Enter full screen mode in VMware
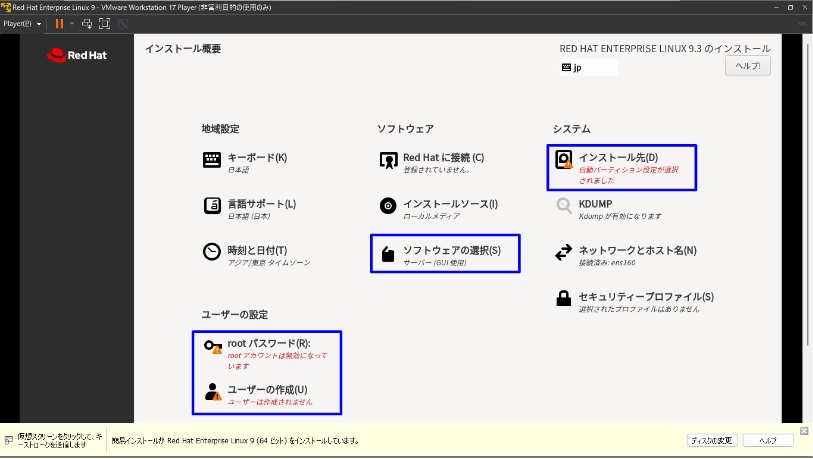Screen dimensions: 813x459 point(104,24)
